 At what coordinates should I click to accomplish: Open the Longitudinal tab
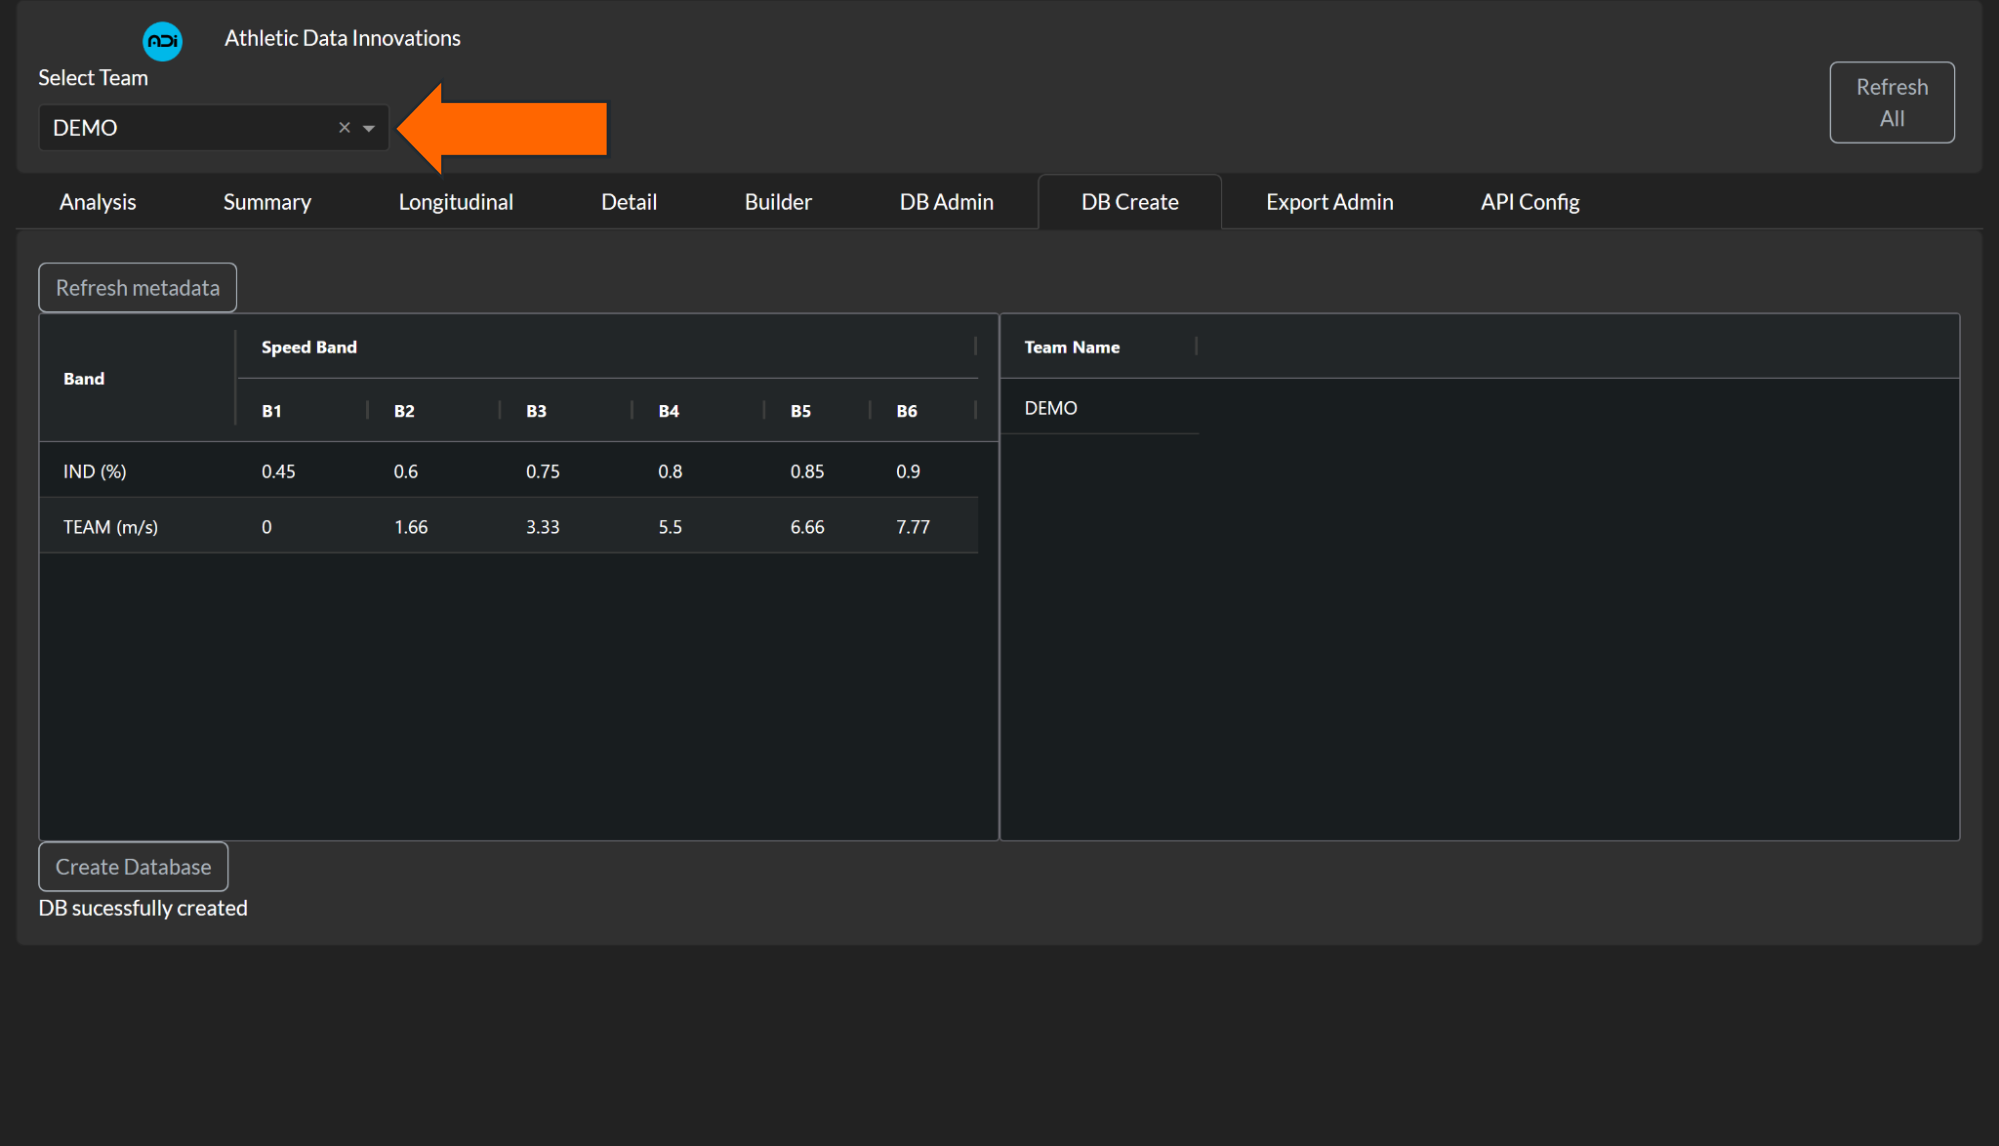point(456,202)
